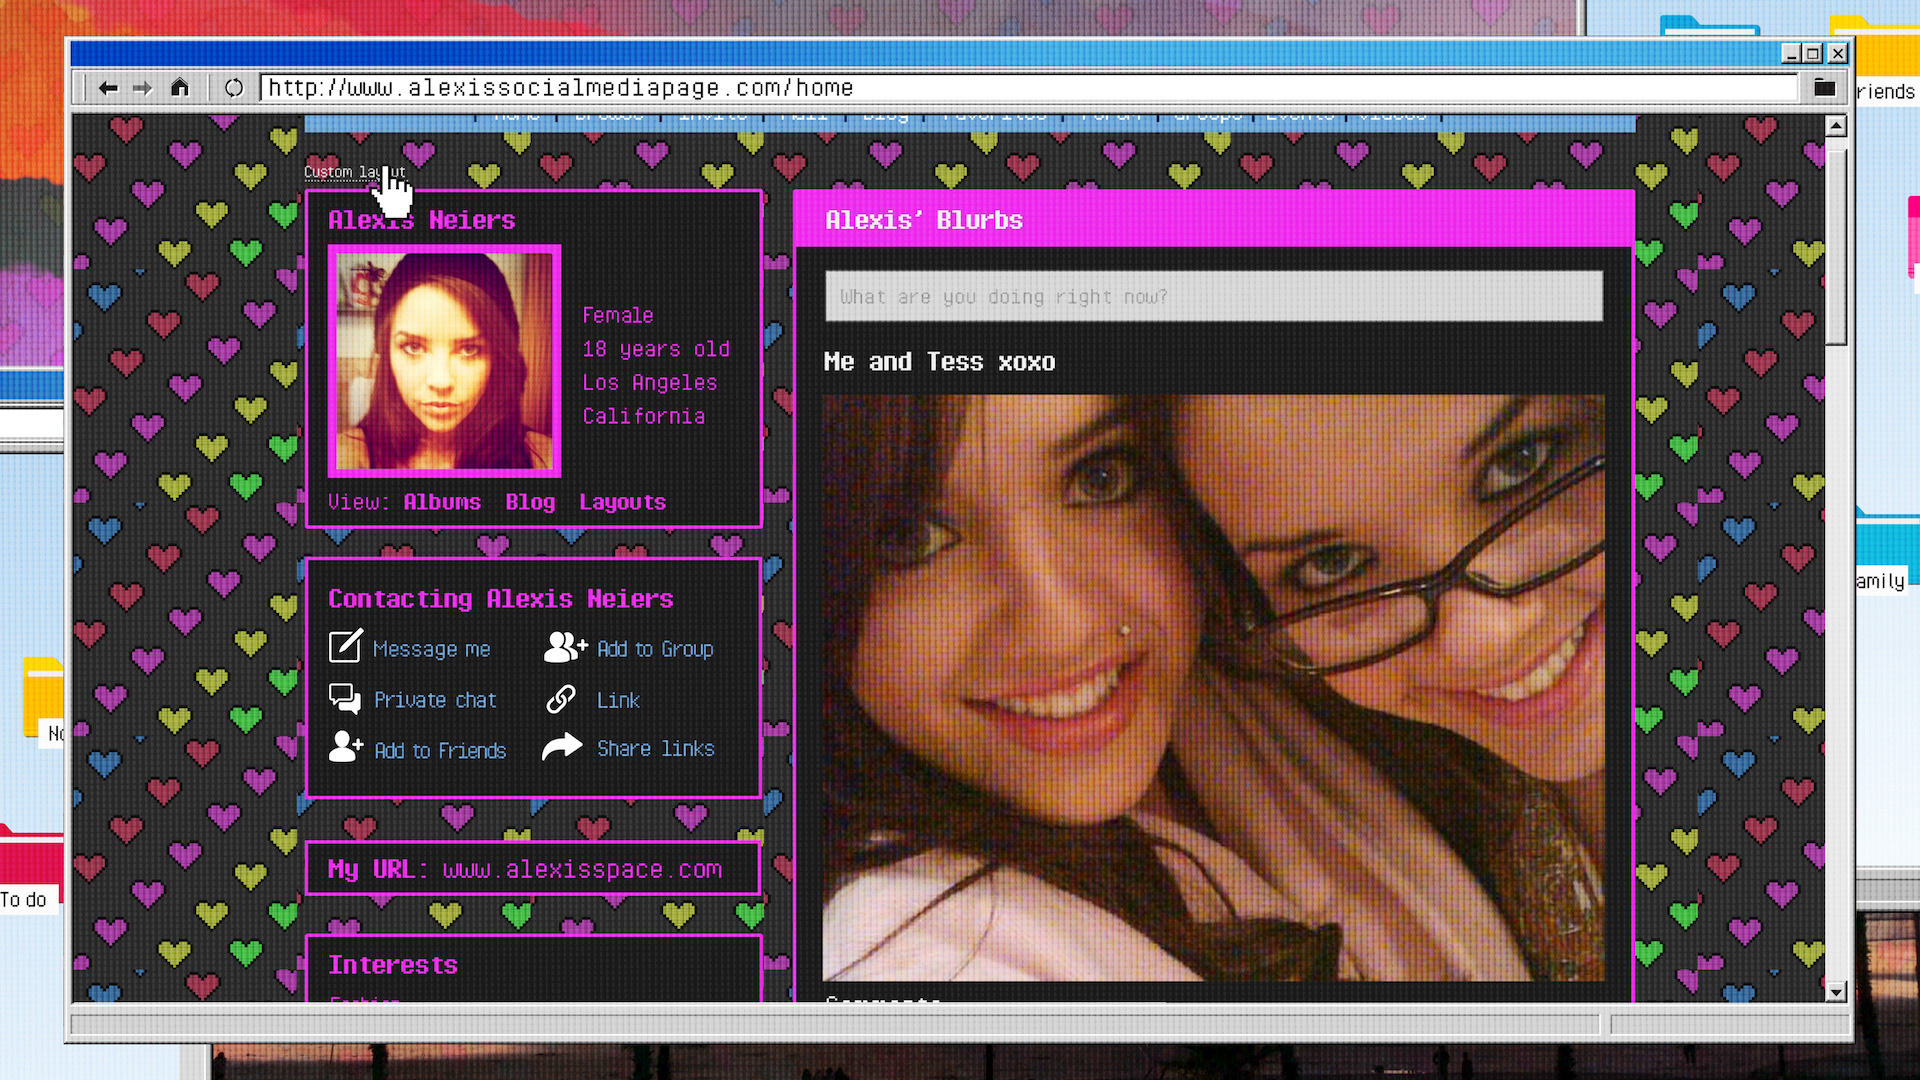Click the browser back arrow
The height and width of the screenshot is (1080, 1920).
(x=108, y=88)
